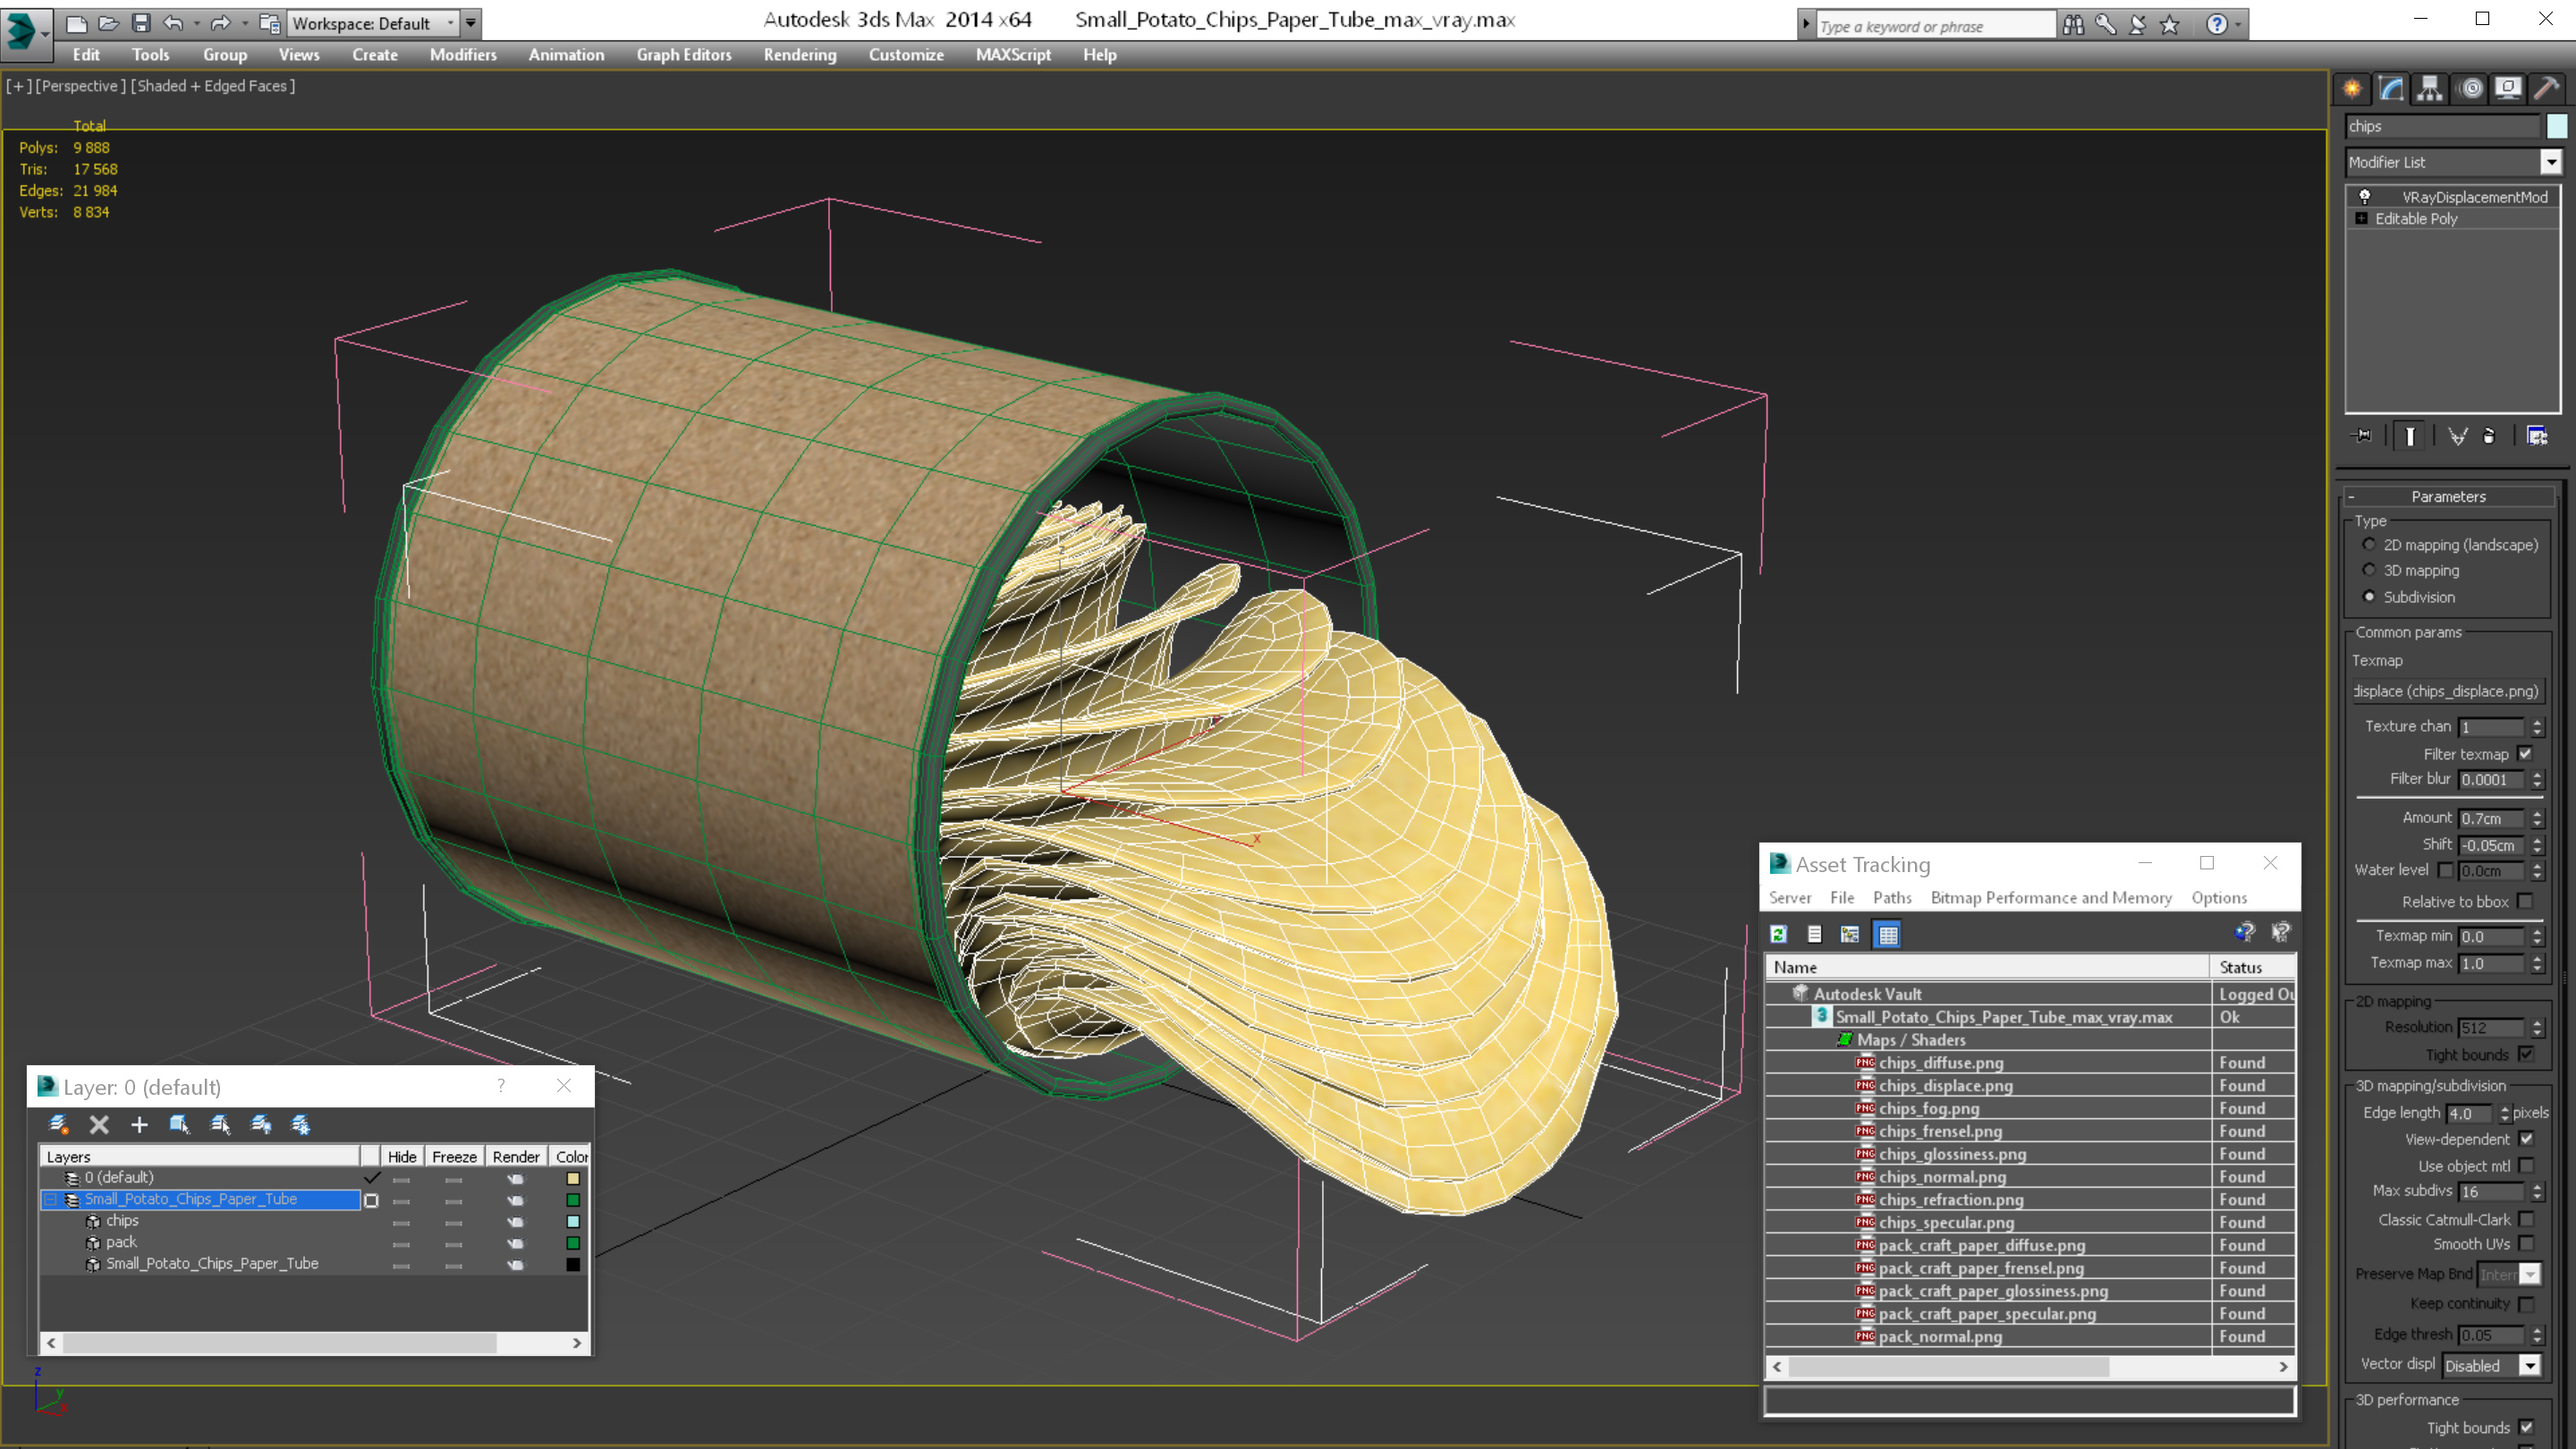Click the Save File icon
Image resolution: width=2576 pixels, height=1449 pixels.
[x=141, y=23]
